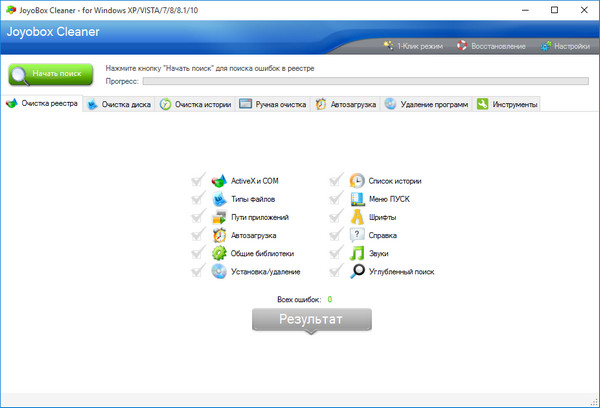600x408 pixels.
Task: Toggle the ActiveX и COM checkbox
Action: [198, 180]
